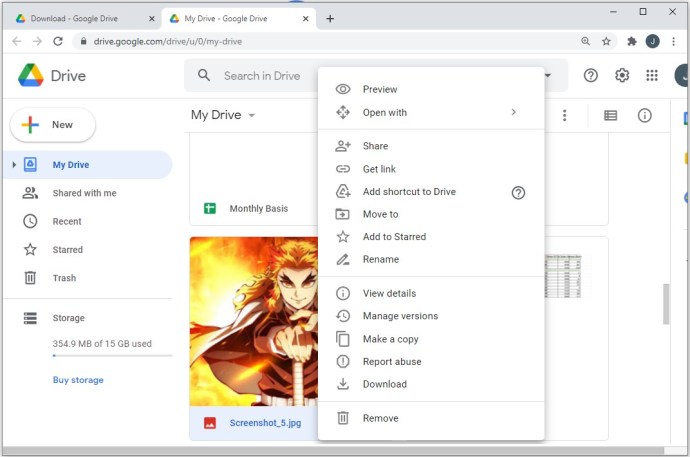The width and height of the screenshot is (690, 457).
Task: Click the Screenshot_5.jpg image file icon
Action: click(210, 423)
